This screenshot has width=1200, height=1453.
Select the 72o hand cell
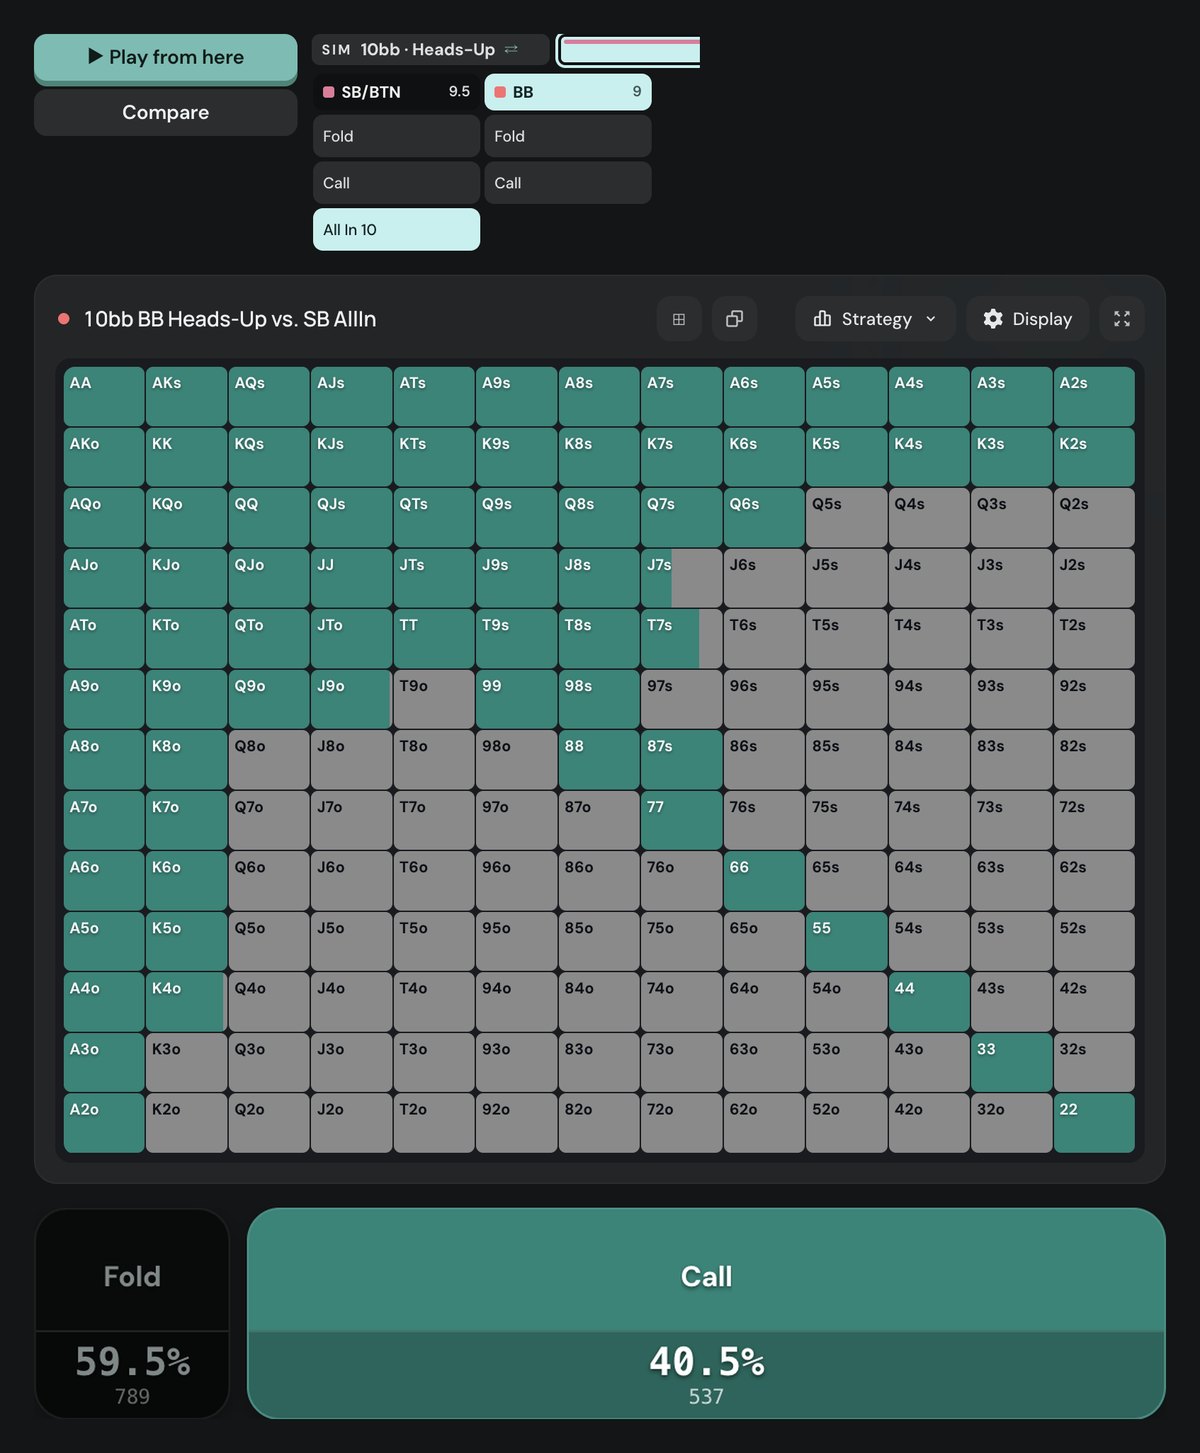point(681,1122)
